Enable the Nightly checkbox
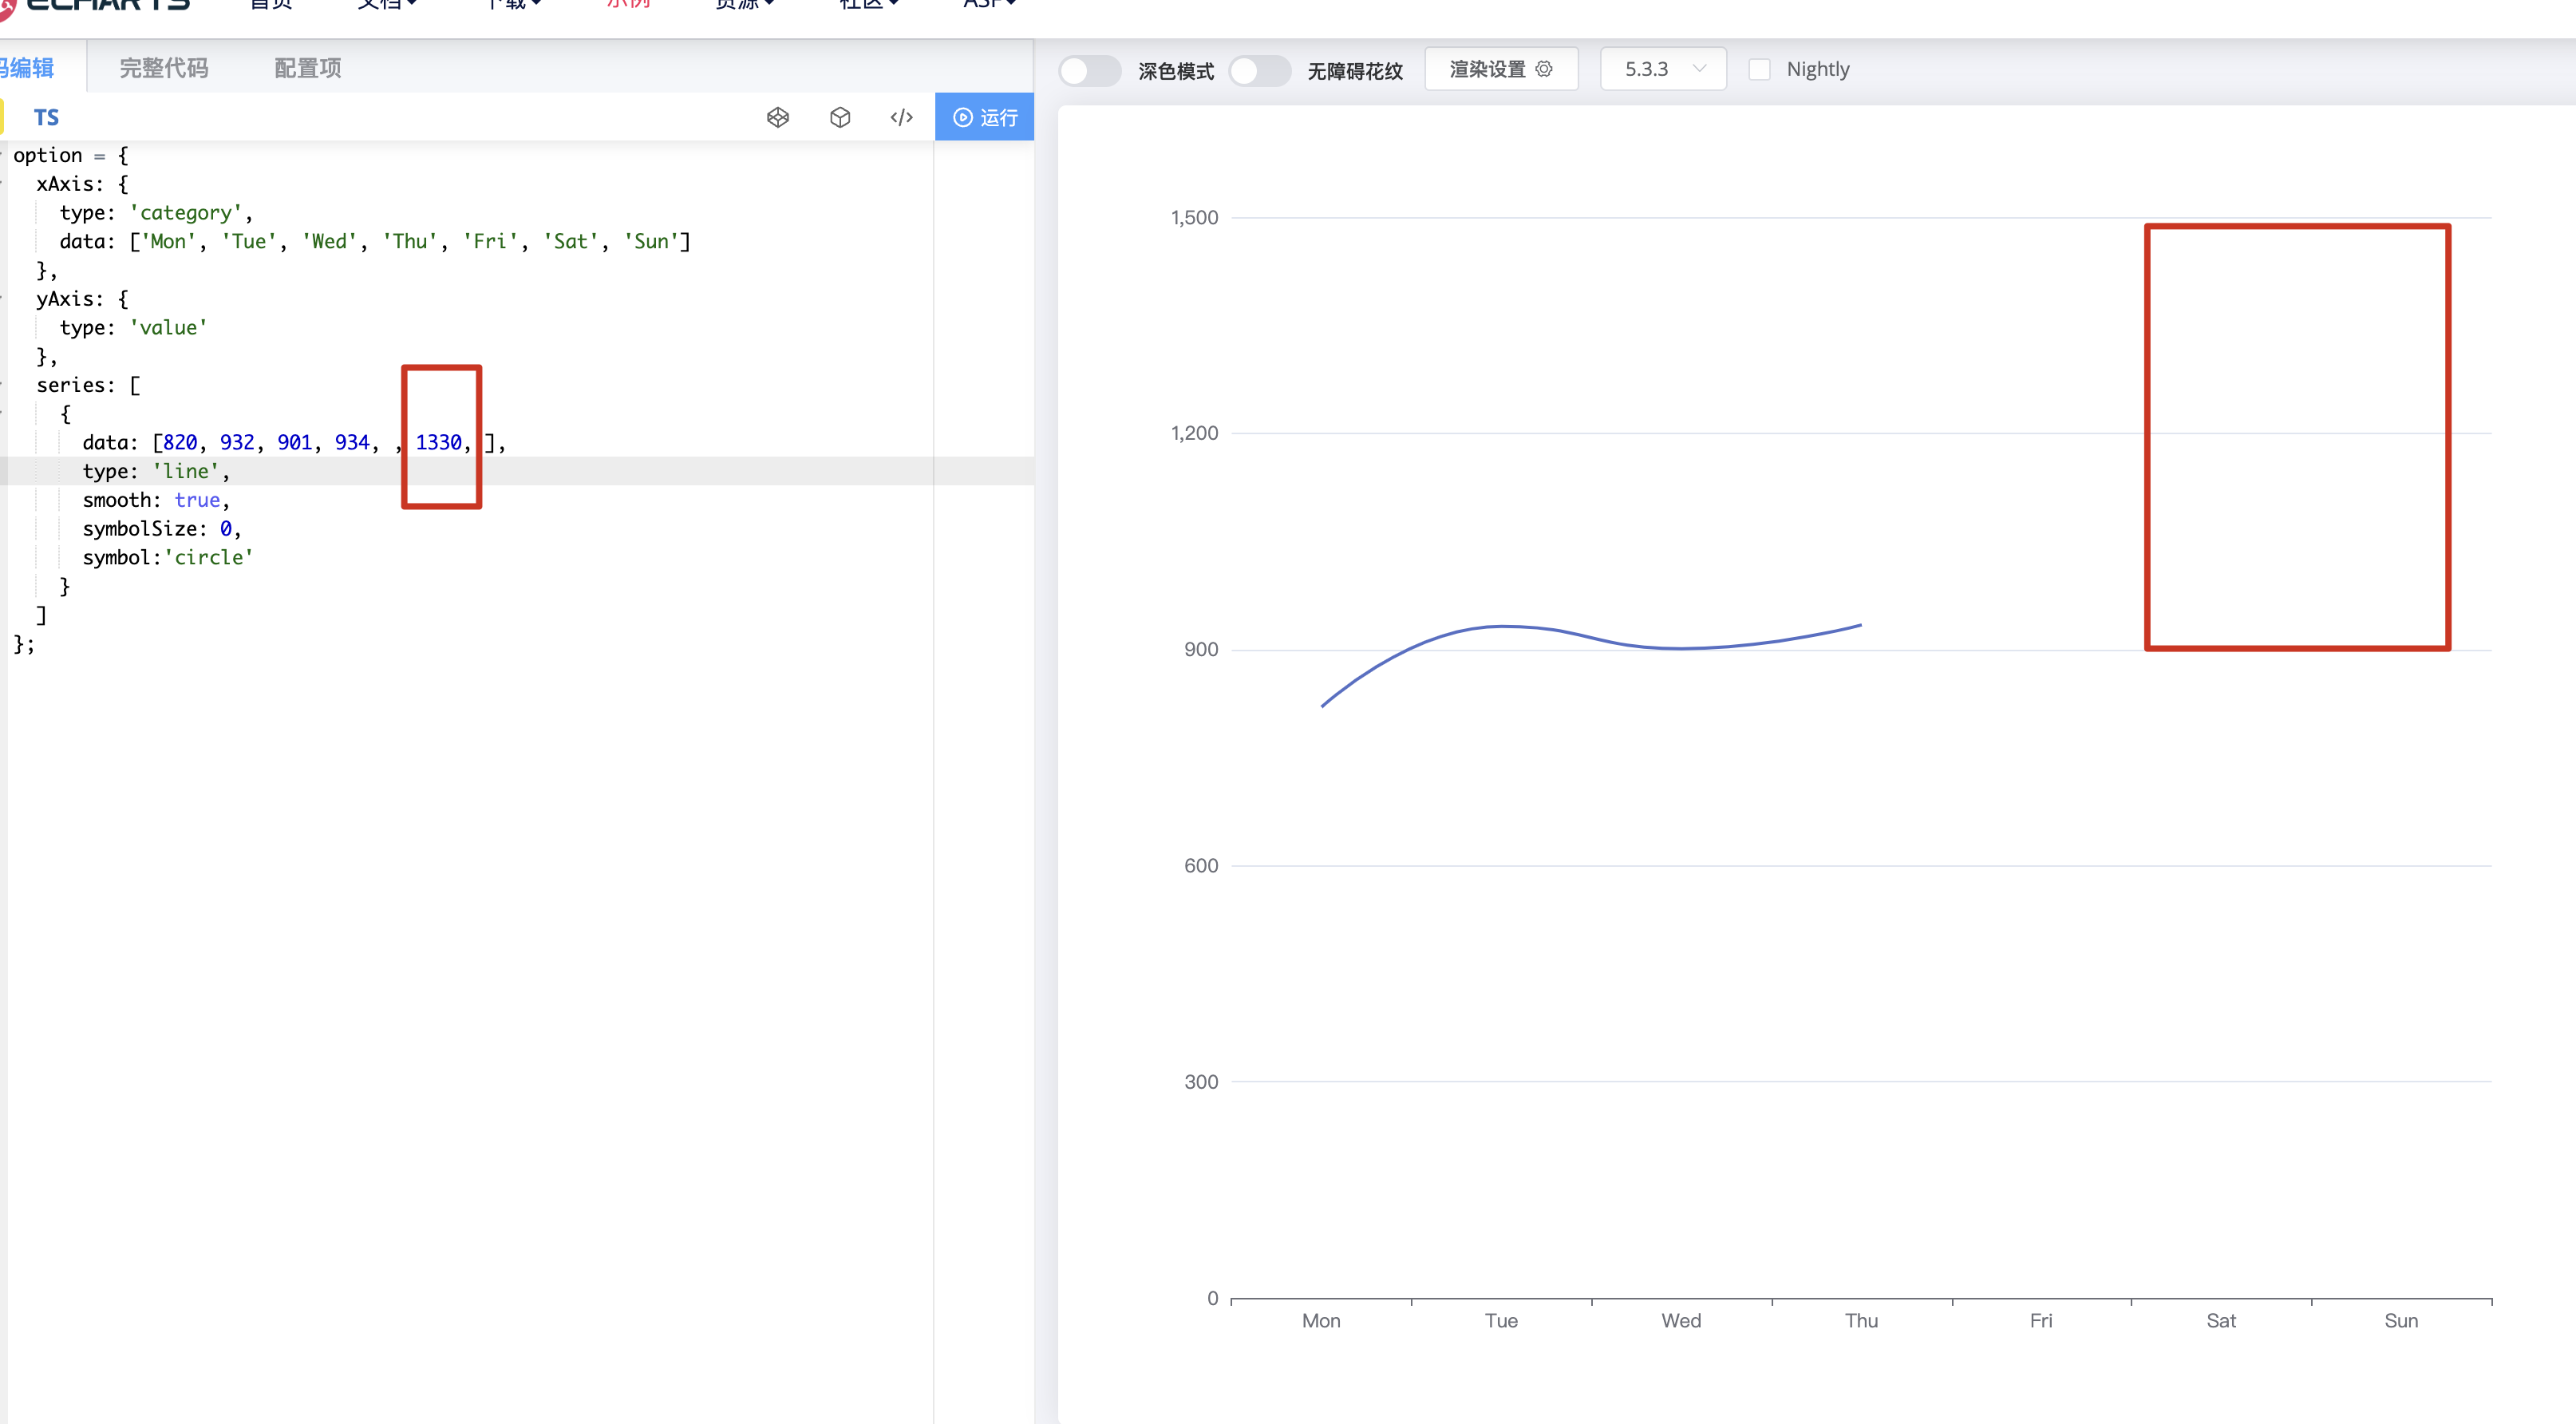 (x=1759, y=69)
